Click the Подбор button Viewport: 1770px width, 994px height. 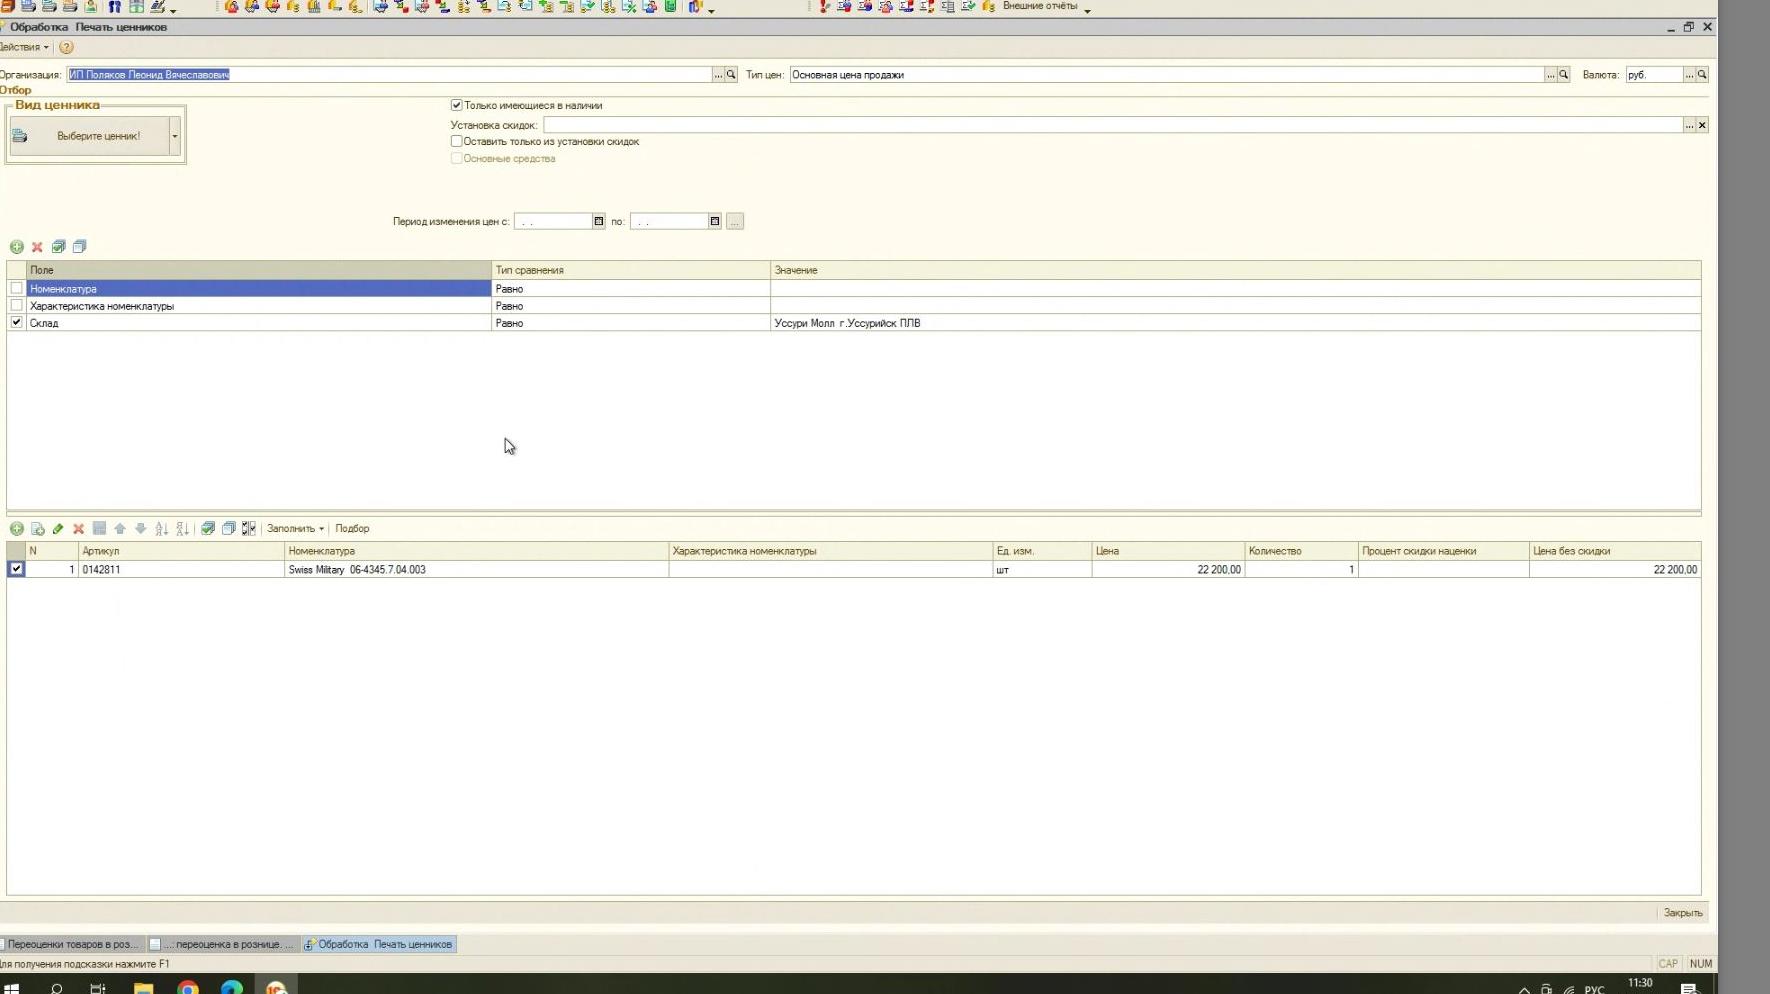coord(352,529)
